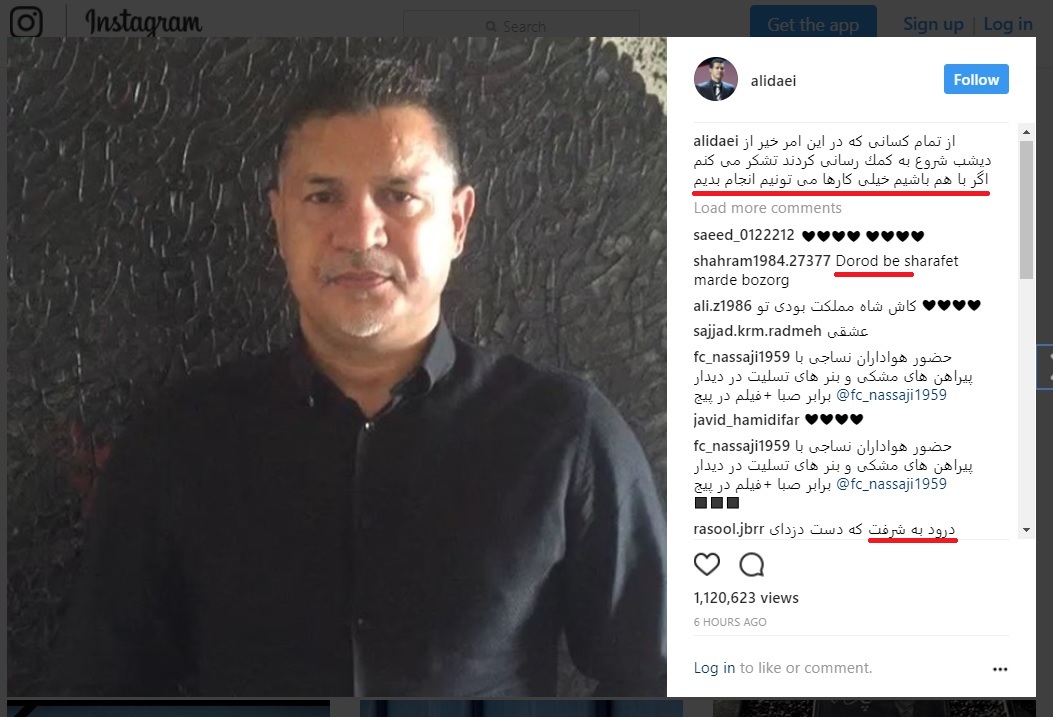Click the Get the app button
1053x717 pixels.
813,24
